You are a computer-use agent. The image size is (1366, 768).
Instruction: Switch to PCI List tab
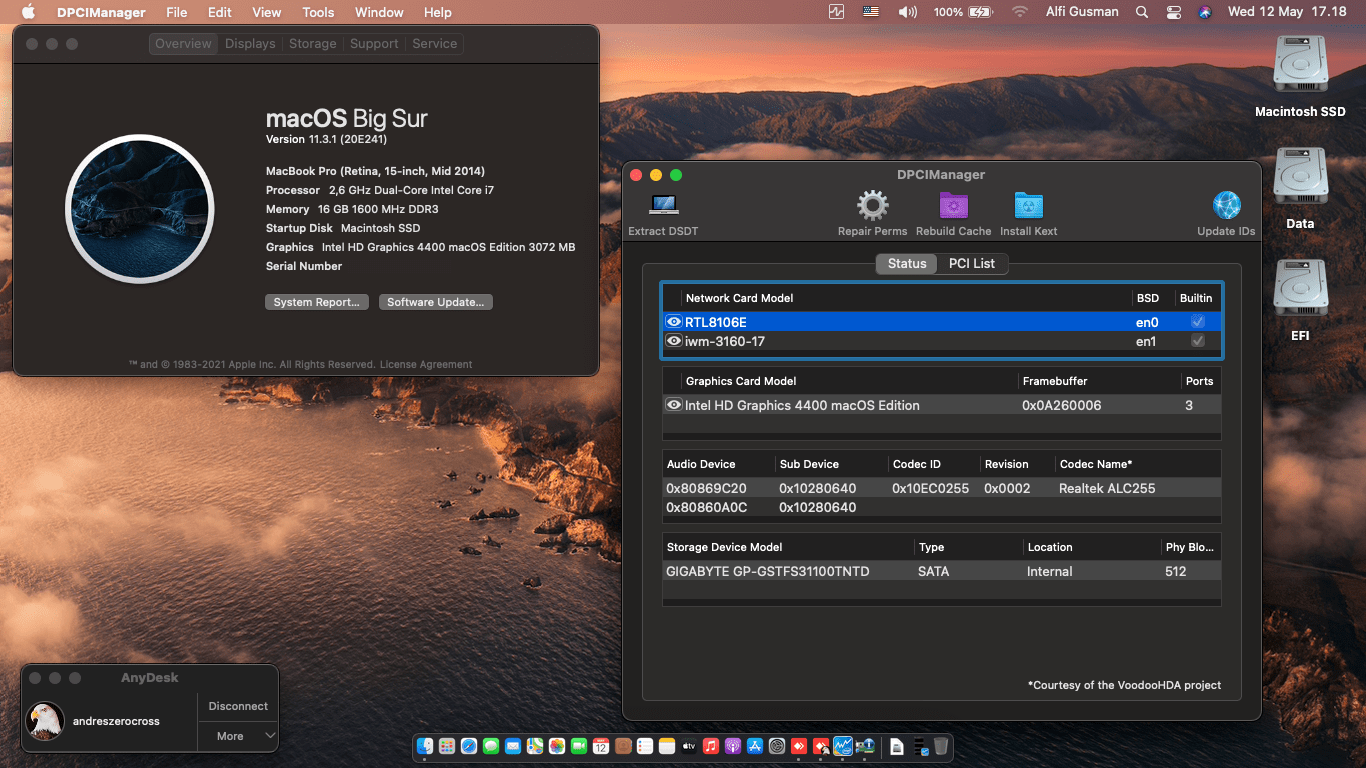pos(972,263)
